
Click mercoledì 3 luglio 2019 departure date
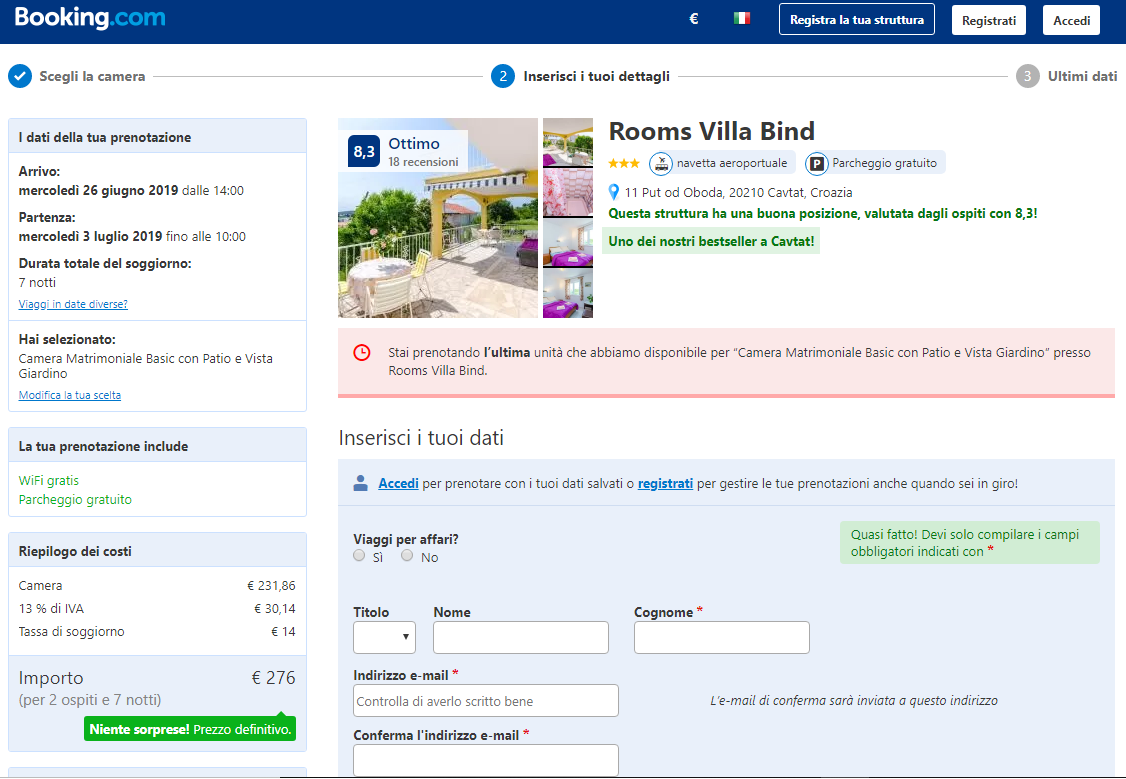(90, 237)
